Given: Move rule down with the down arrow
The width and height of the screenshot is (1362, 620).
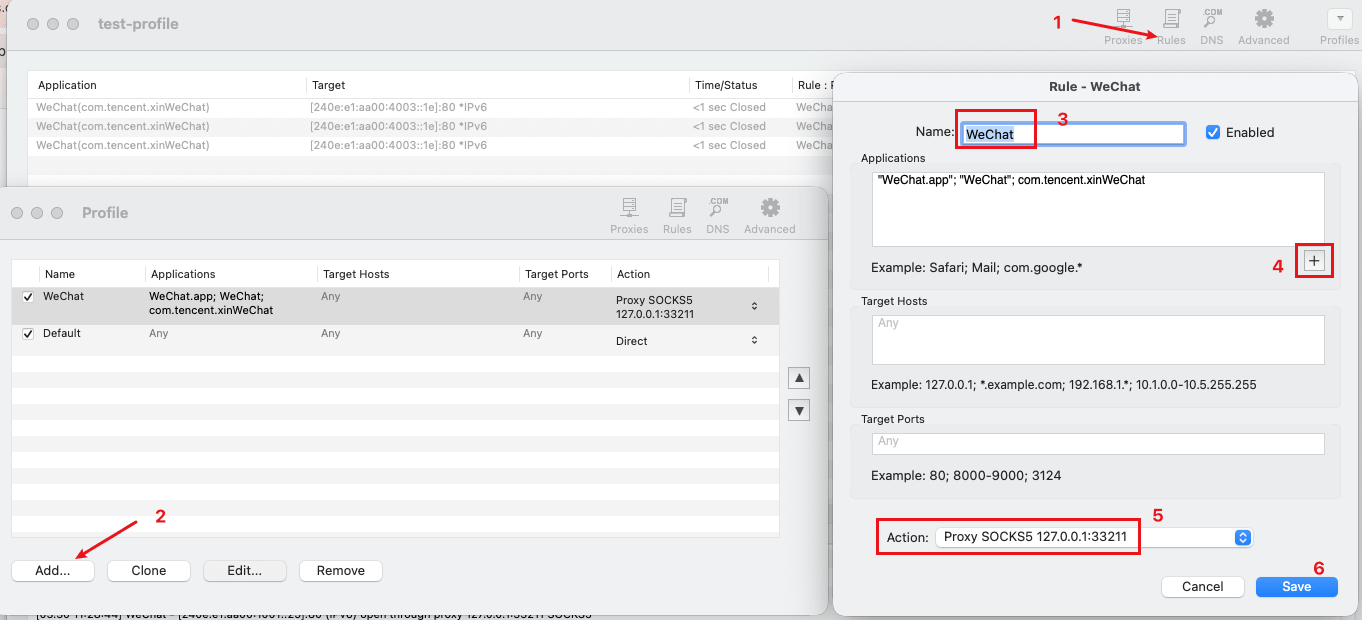Looking at the screenshot, I should tap(799, 410).
